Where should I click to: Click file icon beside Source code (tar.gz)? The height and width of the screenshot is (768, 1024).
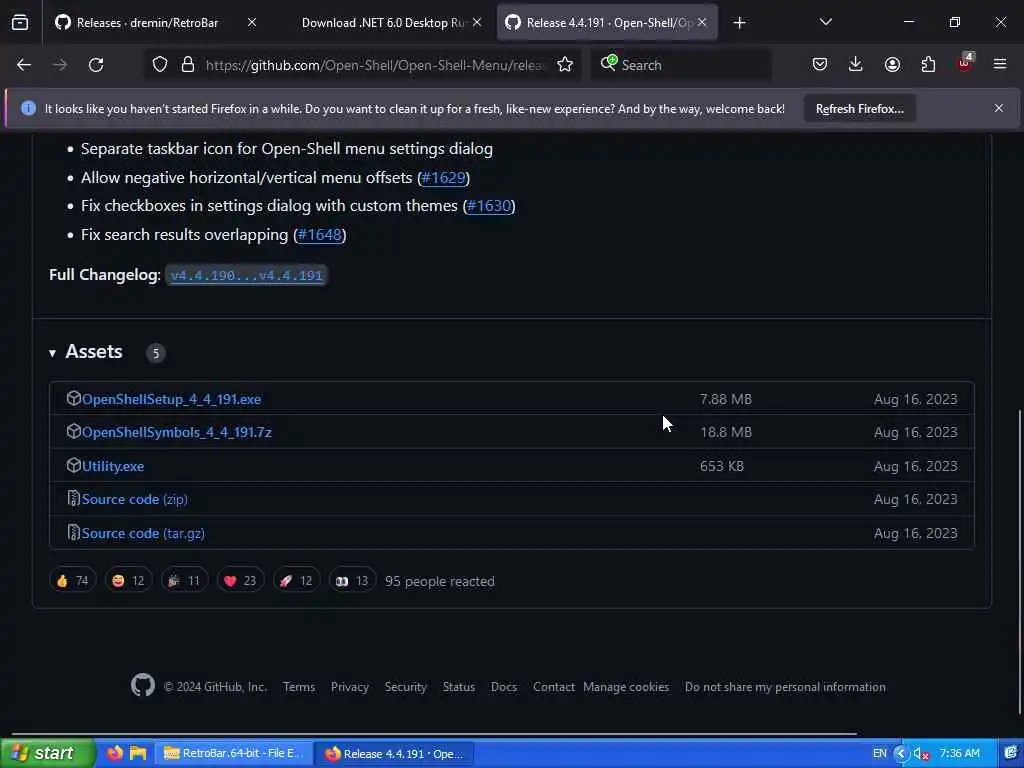click(74, 532)
